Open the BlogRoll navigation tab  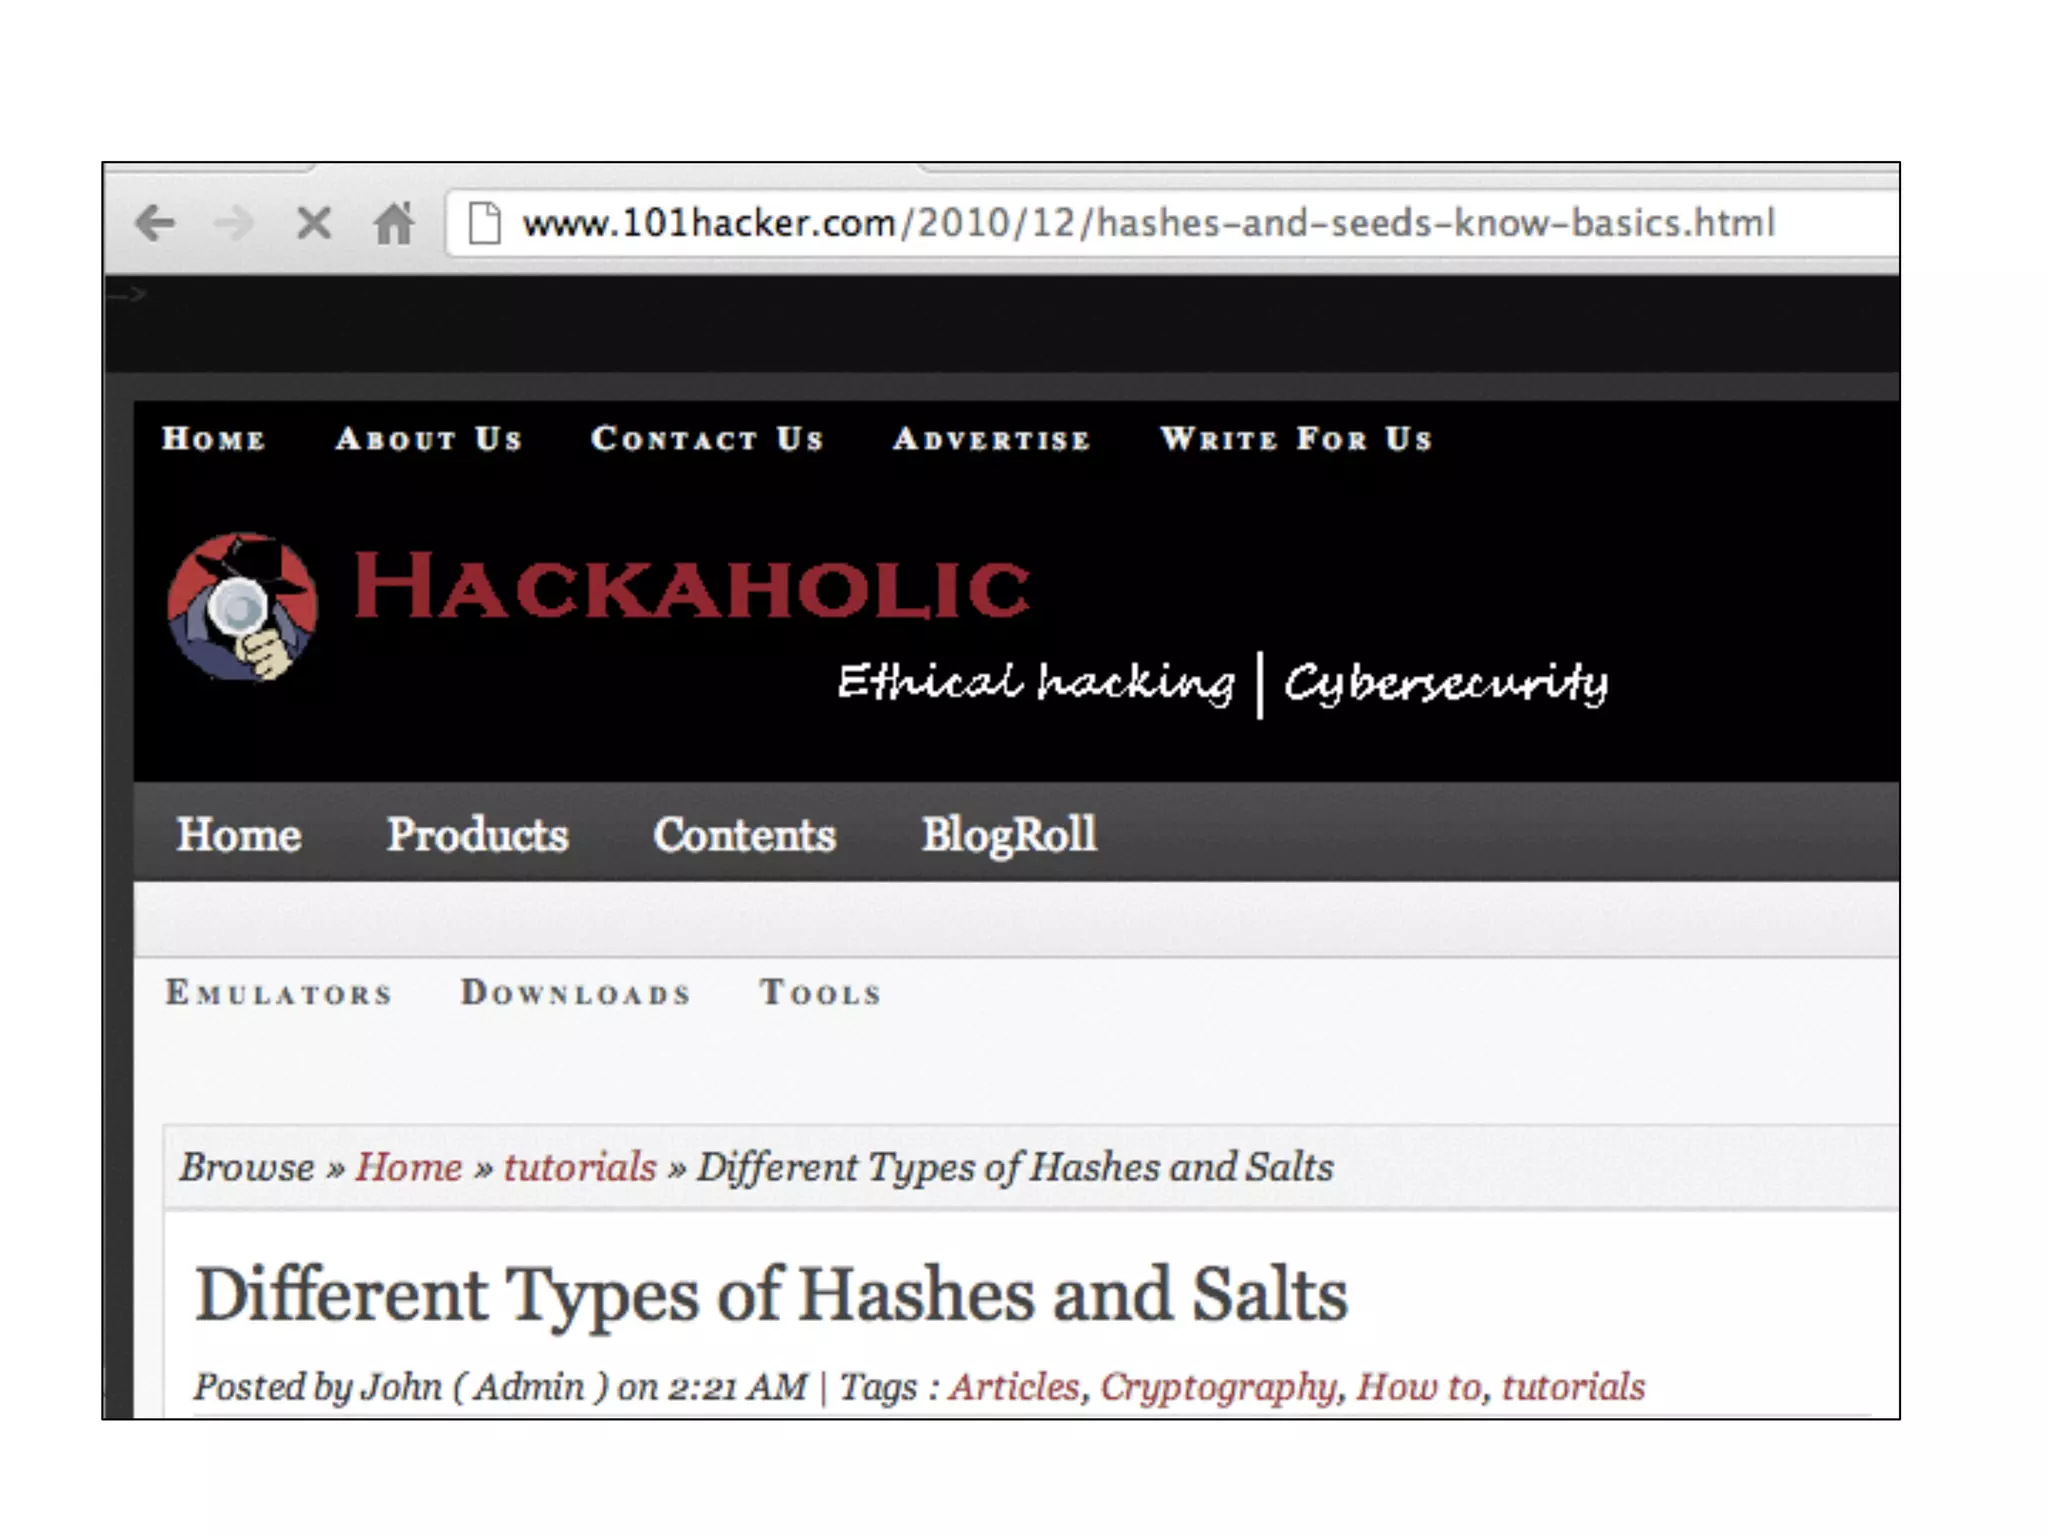(1008, 834)
